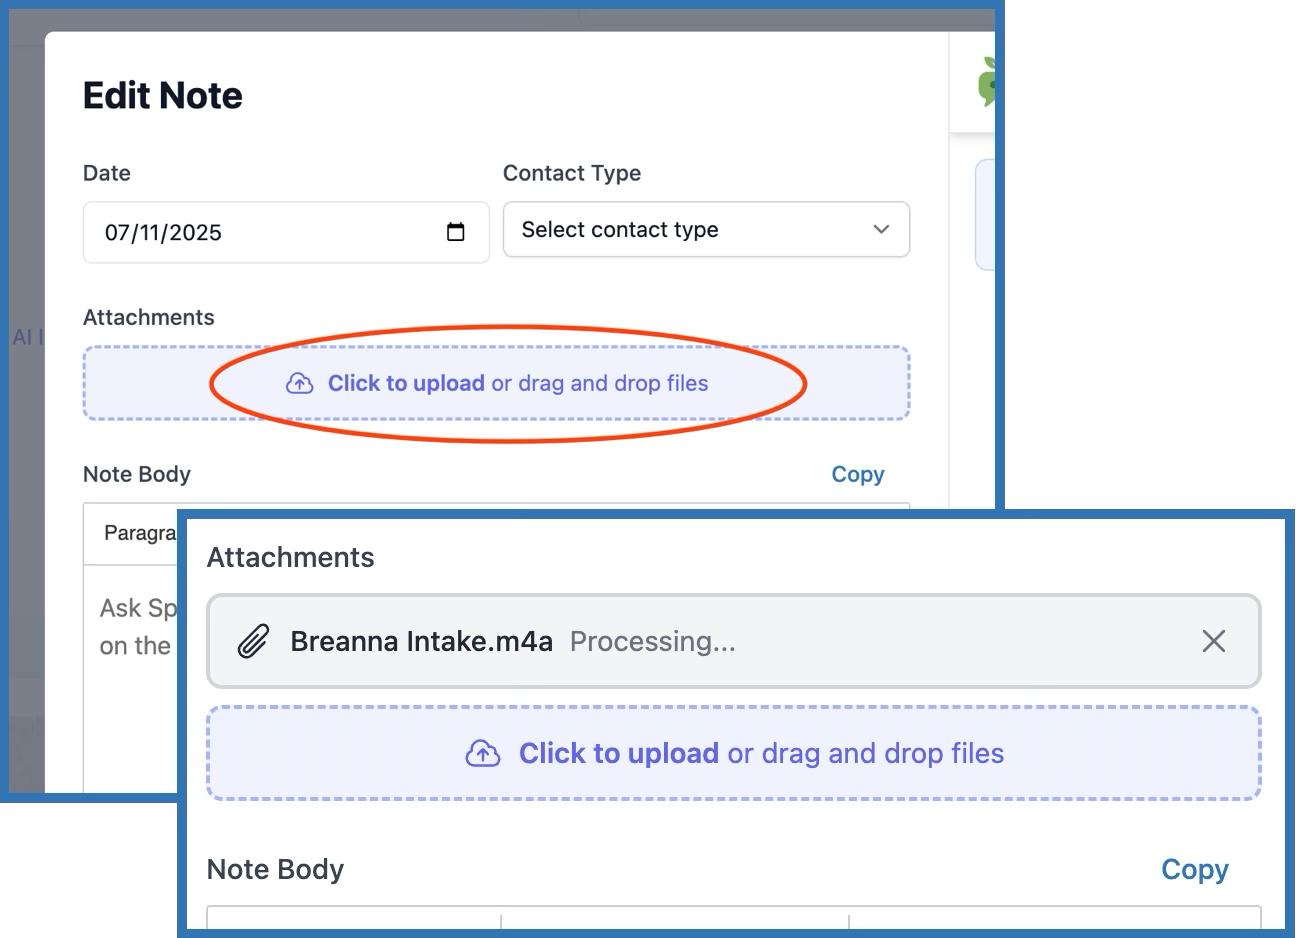Click "or drag and drop files" in lower dropzone
This screenshot has width=1296, height=938.
coord(865,754)
